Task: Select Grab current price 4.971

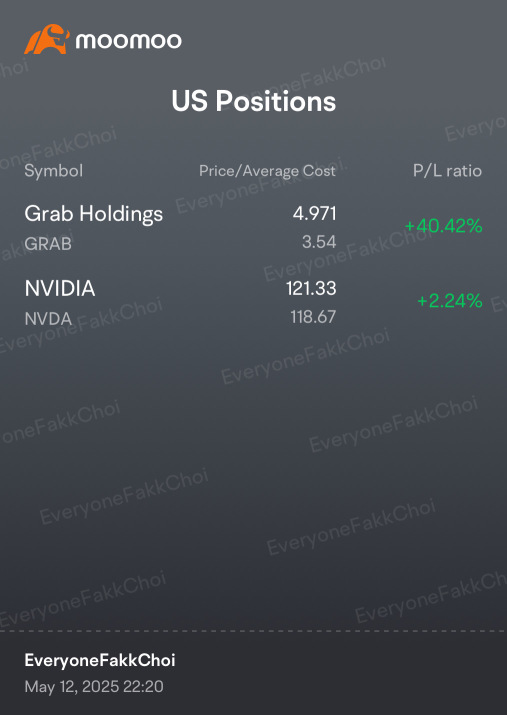Action: (x=314, y=213)
